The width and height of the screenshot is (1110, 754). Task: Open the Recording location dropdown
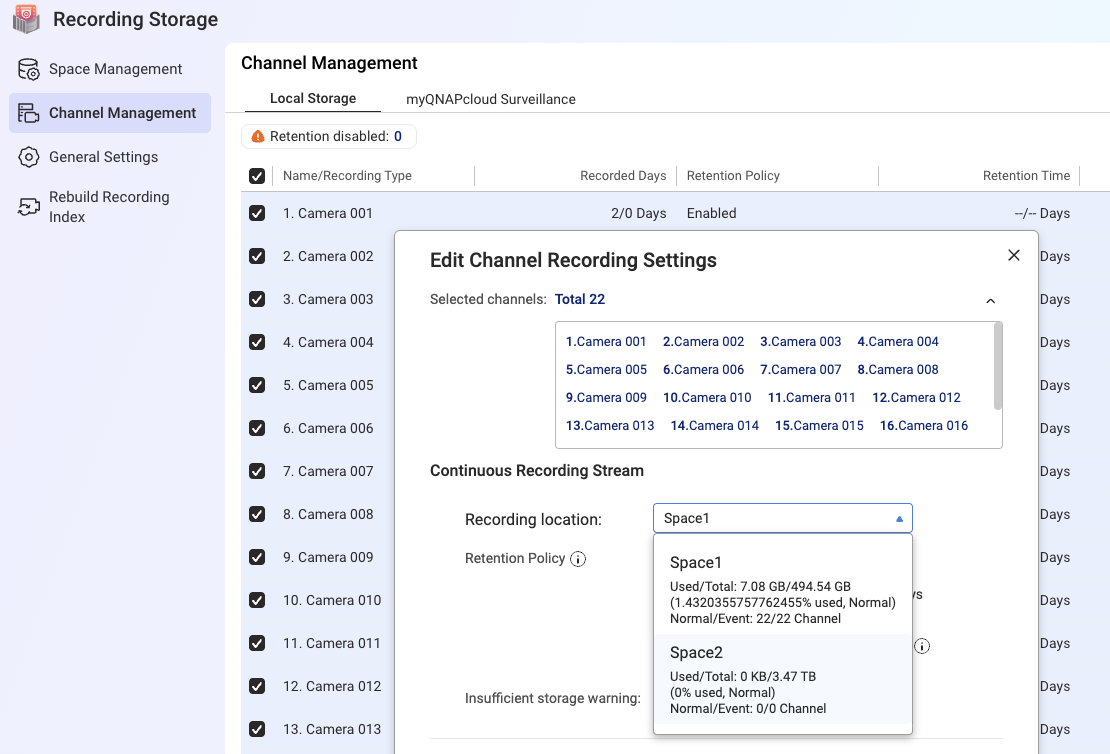pos(782,518)
